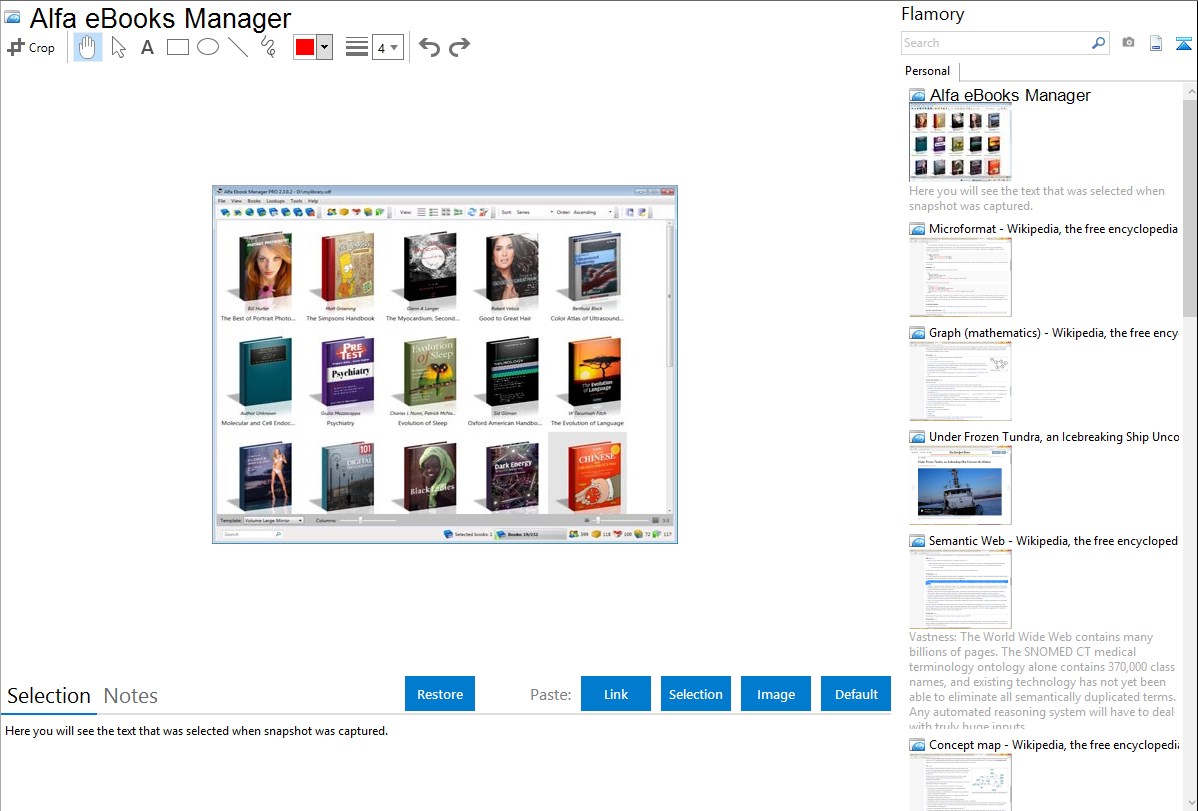Open the color picker dropdown arrow
Image resolution: width=1198 pixels, height=811 pixels.
pos(325,47)
